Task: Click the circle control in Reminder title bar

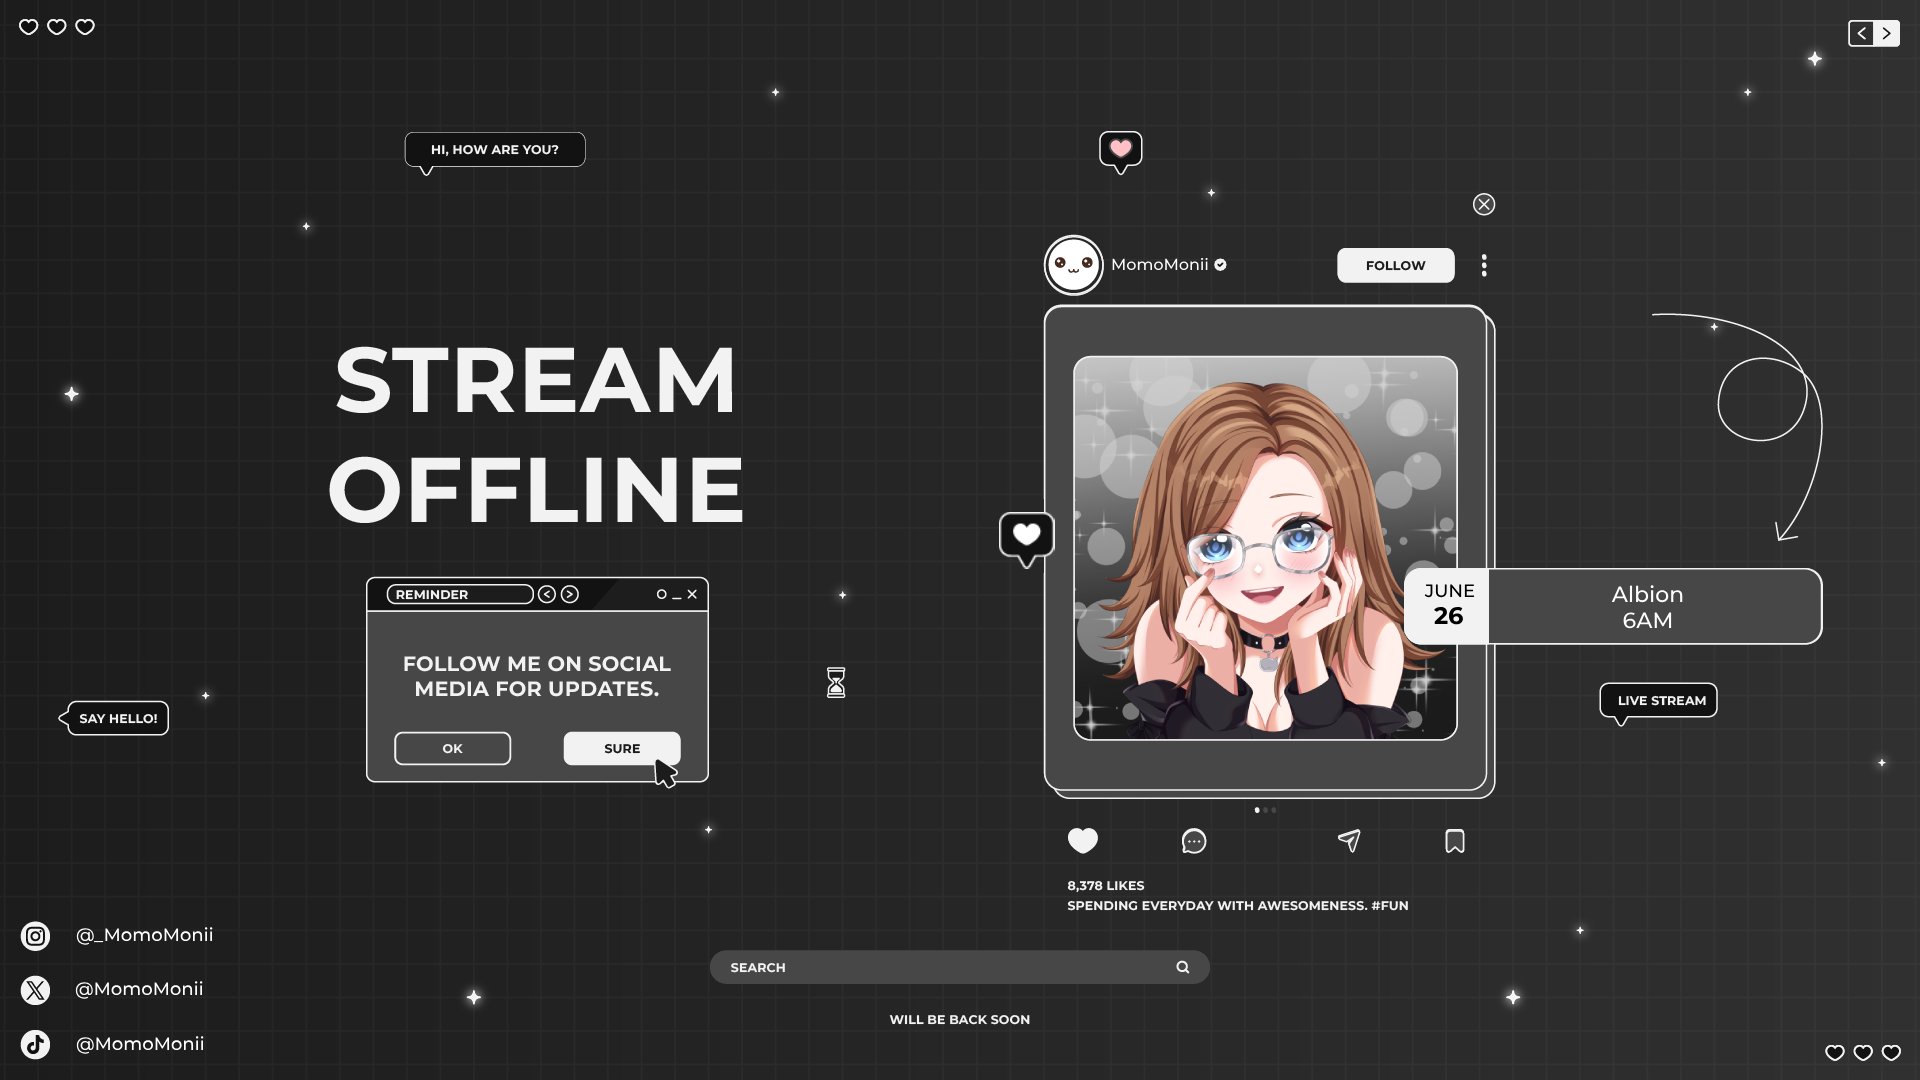Action: tap(661, 594)
